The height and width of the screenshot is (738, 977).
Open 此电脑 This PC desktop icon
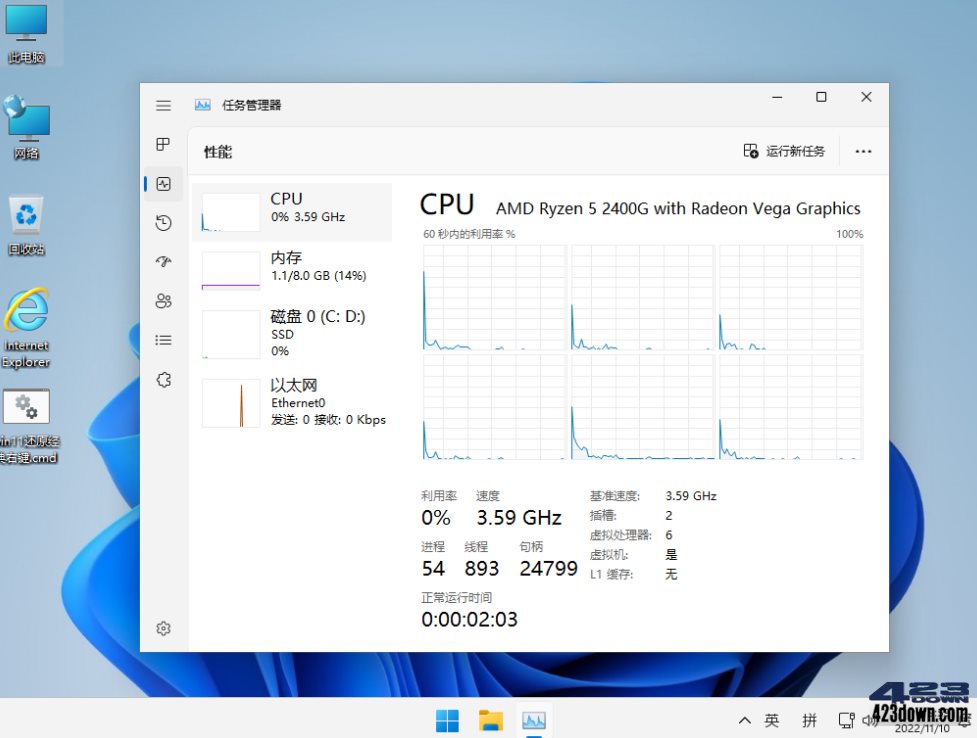tap(26, 34)
